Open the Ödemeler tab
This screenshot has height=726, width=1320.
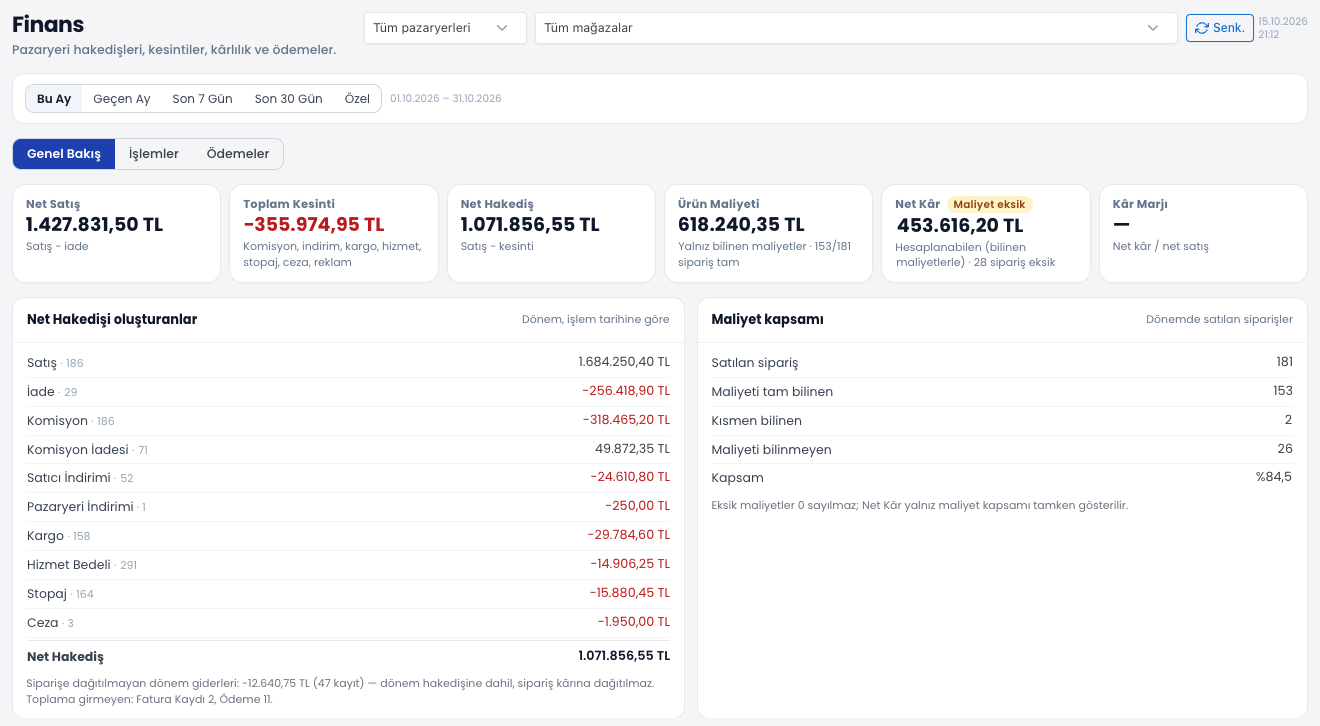(x=238, y=154)
